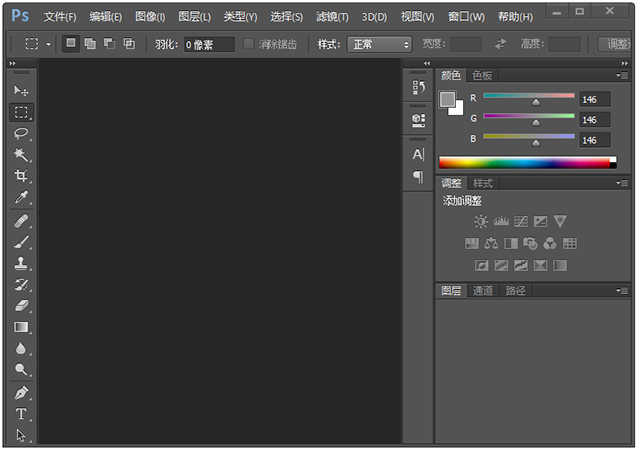This screenshot has width=640, height=450.
Task: Swap width and height values button
Action: tap(500, 45)
